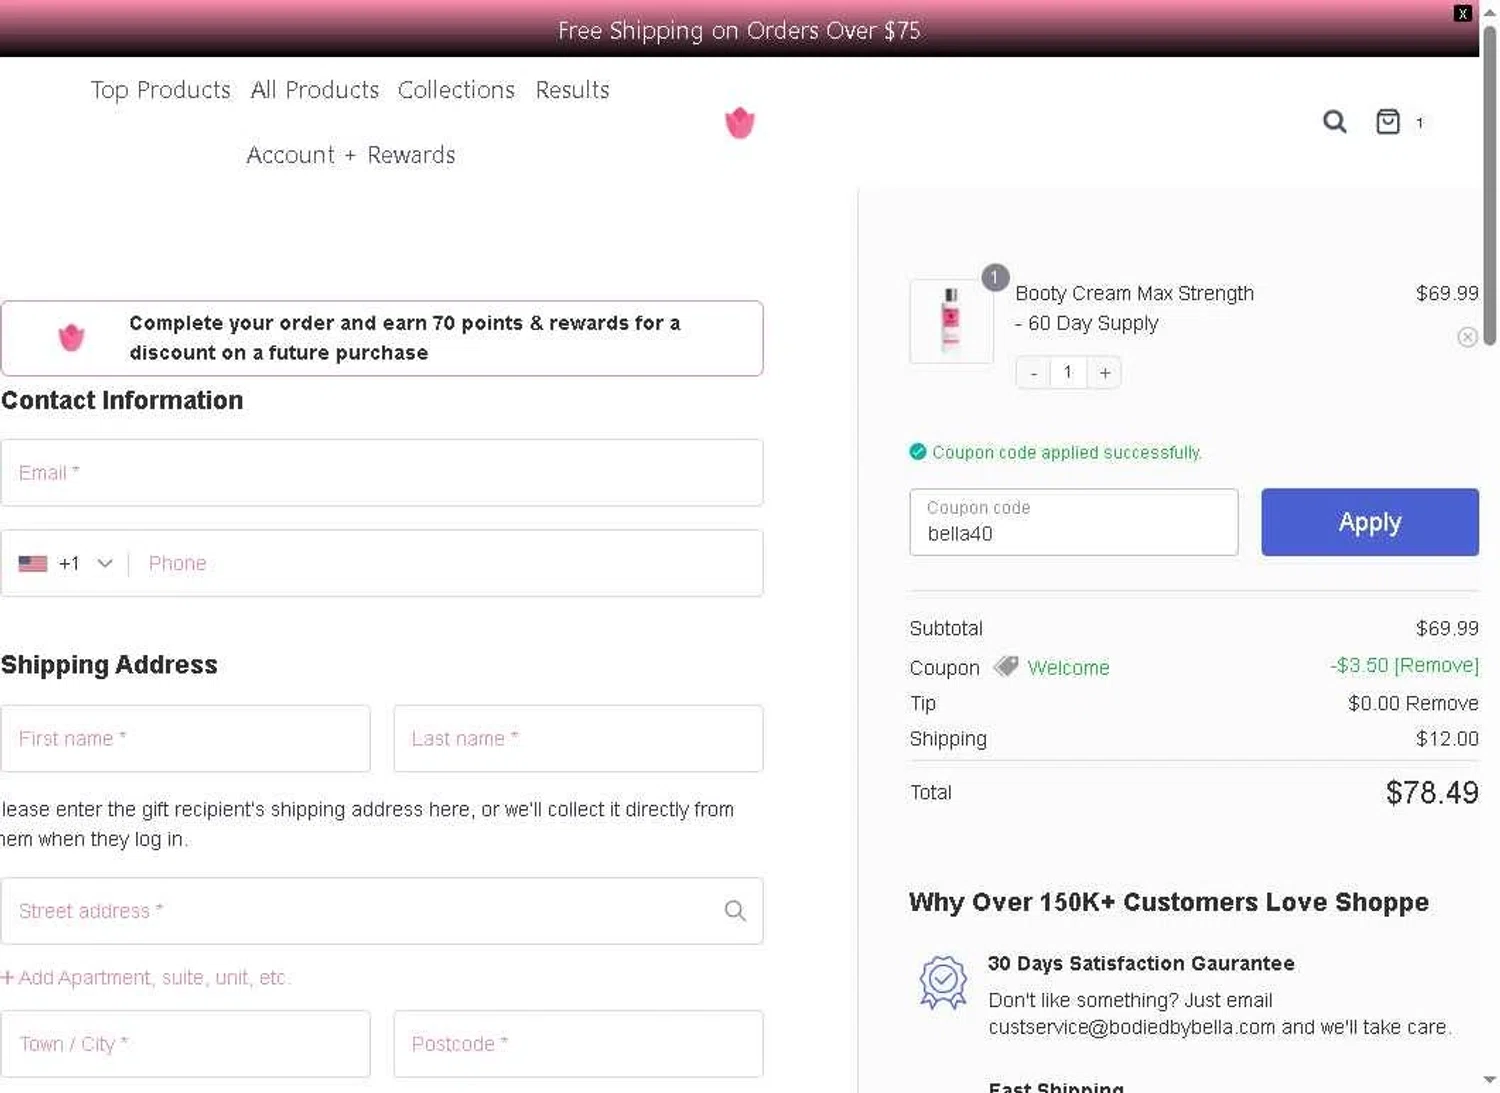Click the page vertical scrollbar
The height and width of the screenshot is (1093, 1500).
click(x=1490, y=185)
